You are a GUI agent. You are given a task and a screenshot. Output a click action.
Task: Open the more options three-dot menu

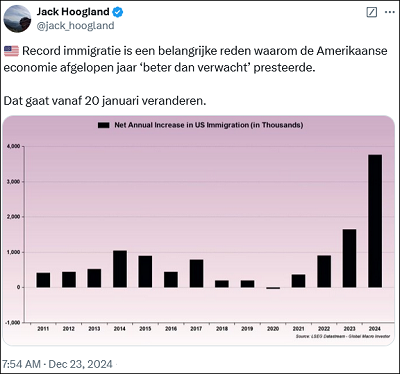point(390,12)
